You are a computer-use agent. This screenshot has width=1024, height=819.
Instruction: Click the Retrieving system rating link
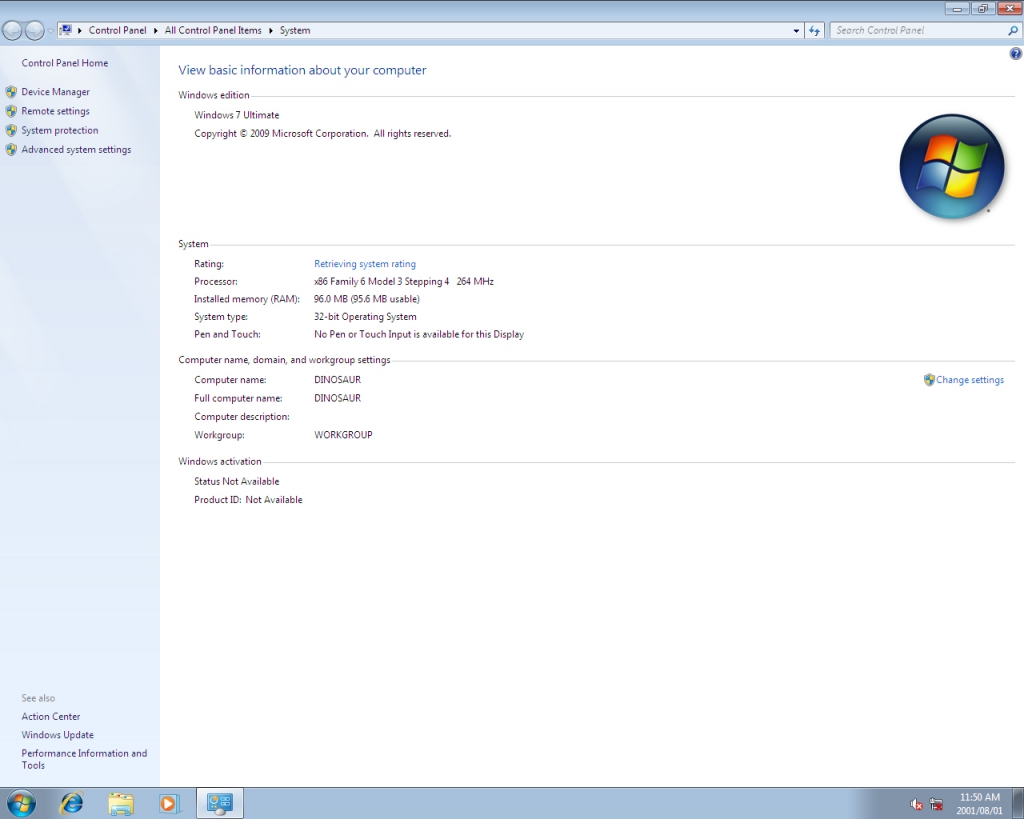pos(365,263)
